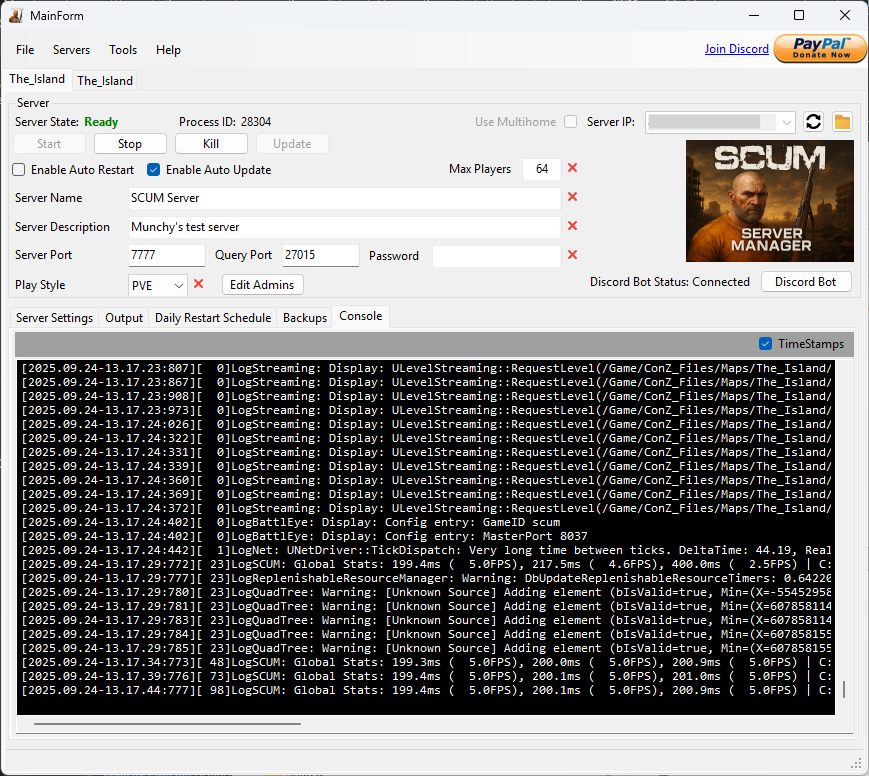Click console line timestamped 13.17.23:807
The image size is (869, 776).
pos(426,368)
